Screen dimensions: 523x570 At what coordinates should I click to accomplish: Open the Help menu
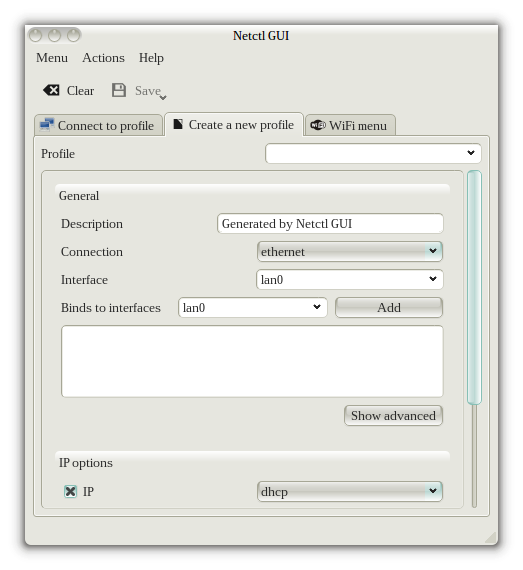151,58
